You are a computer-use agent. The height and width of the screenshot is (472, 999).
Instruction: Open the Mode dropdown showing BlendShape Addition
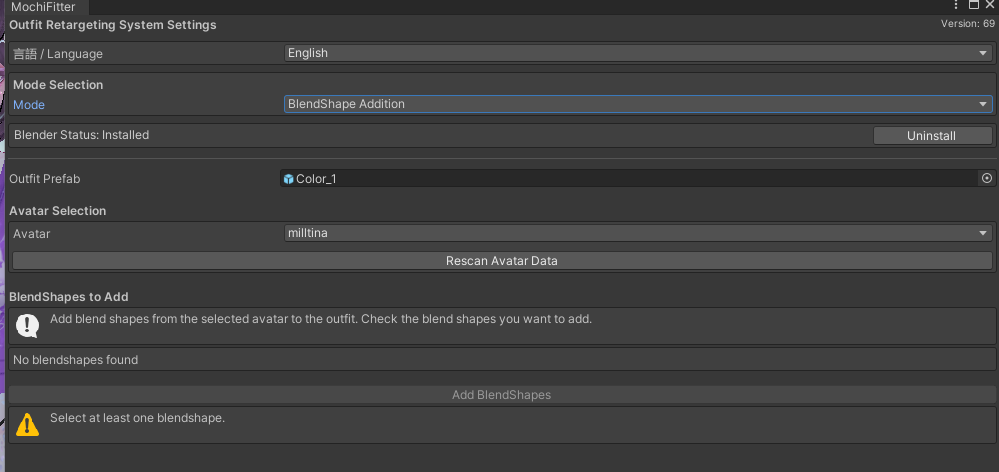pyautogui.click(x=638, y=104)
